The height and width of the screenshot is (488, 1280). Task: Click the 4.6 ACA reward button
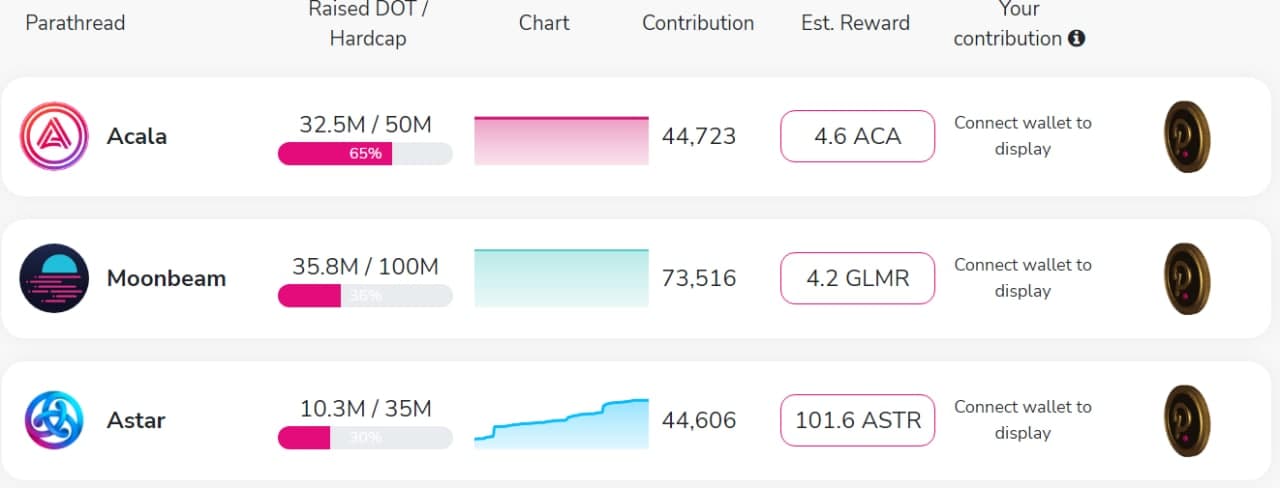[x=857, y=136]
